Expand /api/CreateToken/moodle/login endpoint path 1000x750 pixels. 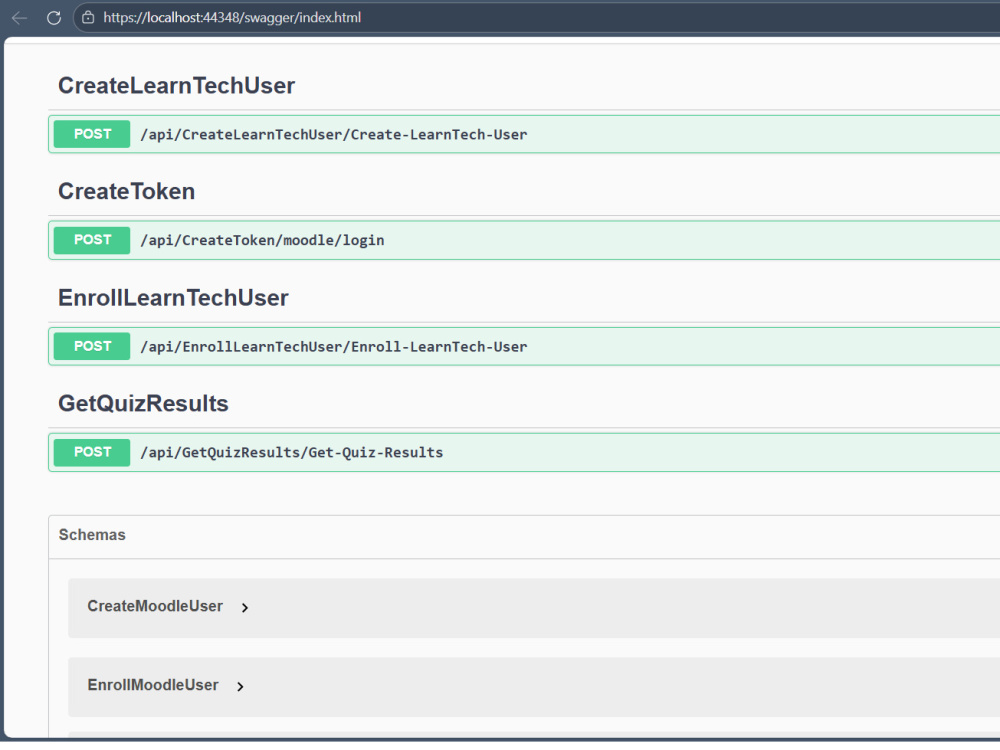click(262, 240)
